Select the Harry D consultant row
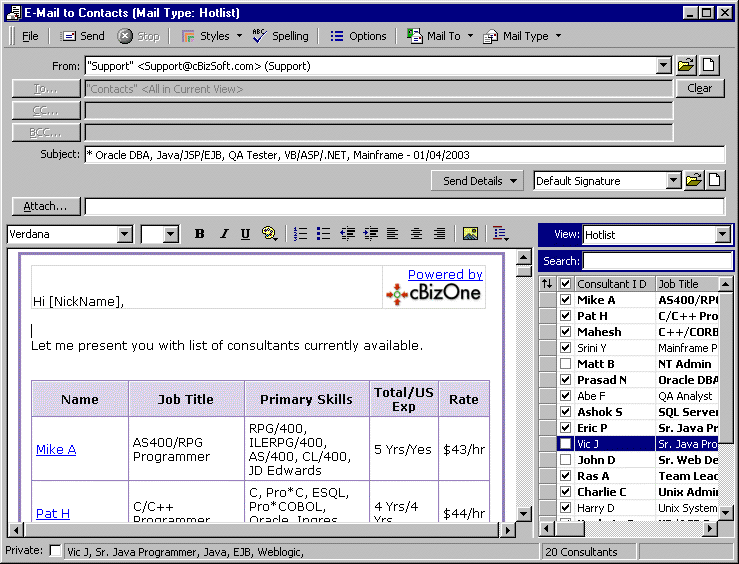Screen dimensions: 739x564 (x=629, y=508)
